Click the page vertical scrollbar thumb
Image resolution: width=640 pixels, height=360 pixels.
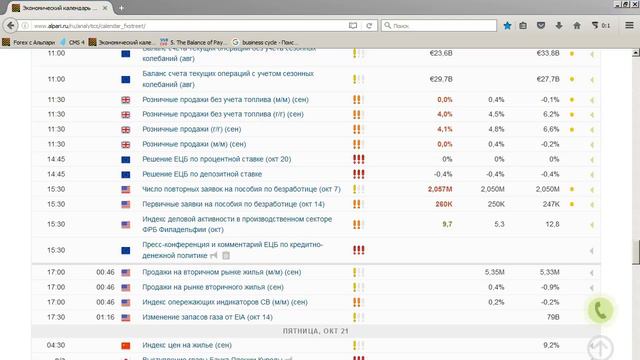point(636,252)
